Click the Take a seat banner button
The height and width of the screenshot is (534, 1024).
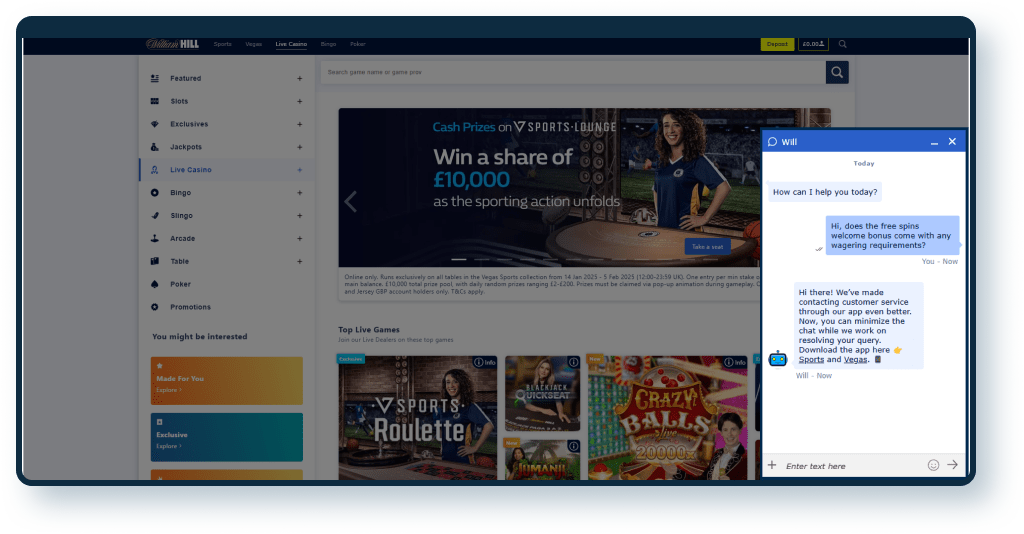[x=707, y=247]
